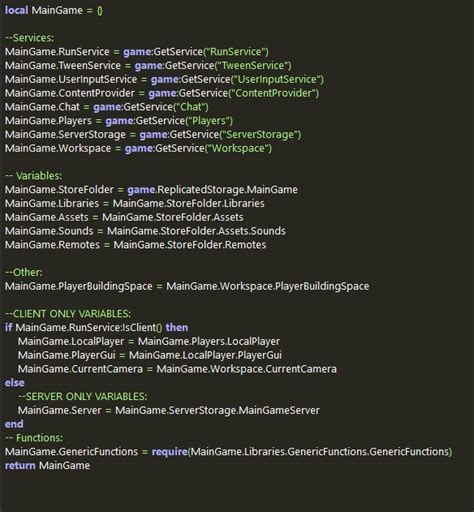
Task: Click the "--Services:" comment line
Action: pos(29,38)
